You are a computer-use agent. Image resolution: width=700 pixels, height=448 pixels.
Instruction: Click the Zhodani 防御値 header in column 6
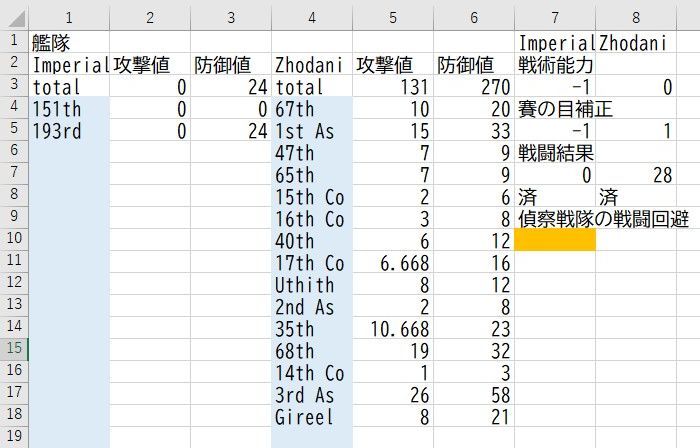point(474,64)
